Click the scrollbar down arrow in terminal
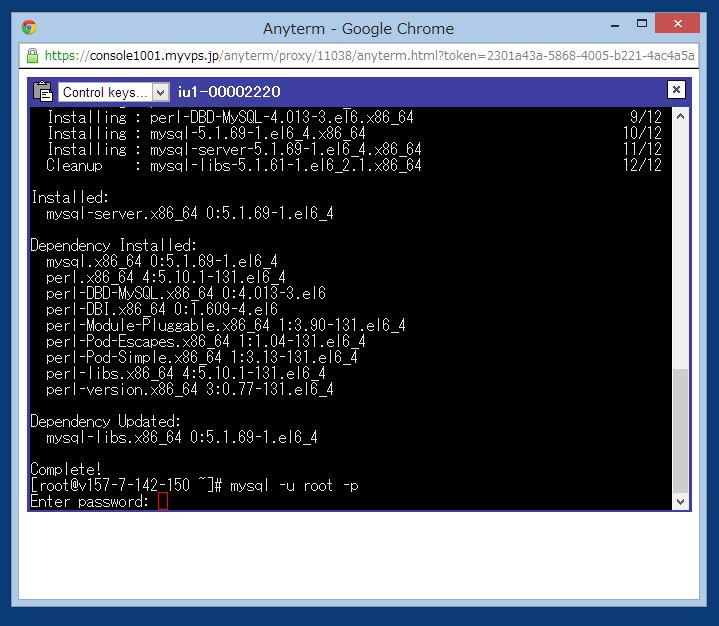The width and height of the screenshot is (719, 626). coord(680,502)
